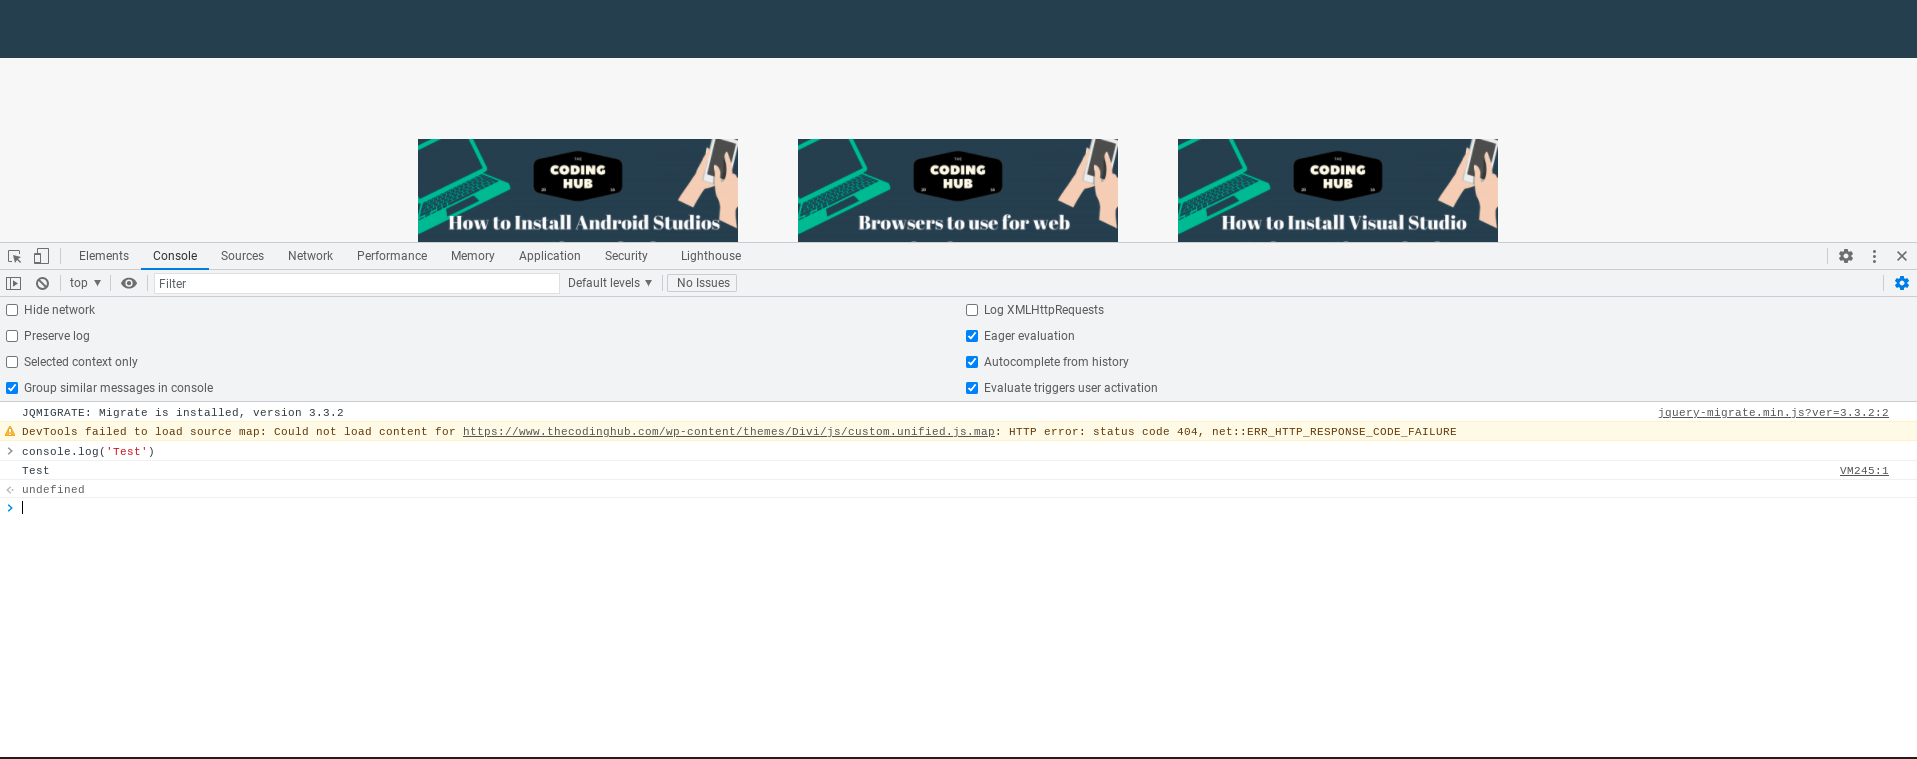Show the console sidebar panel icon
1917x759 pixels.
click(14, 283)
